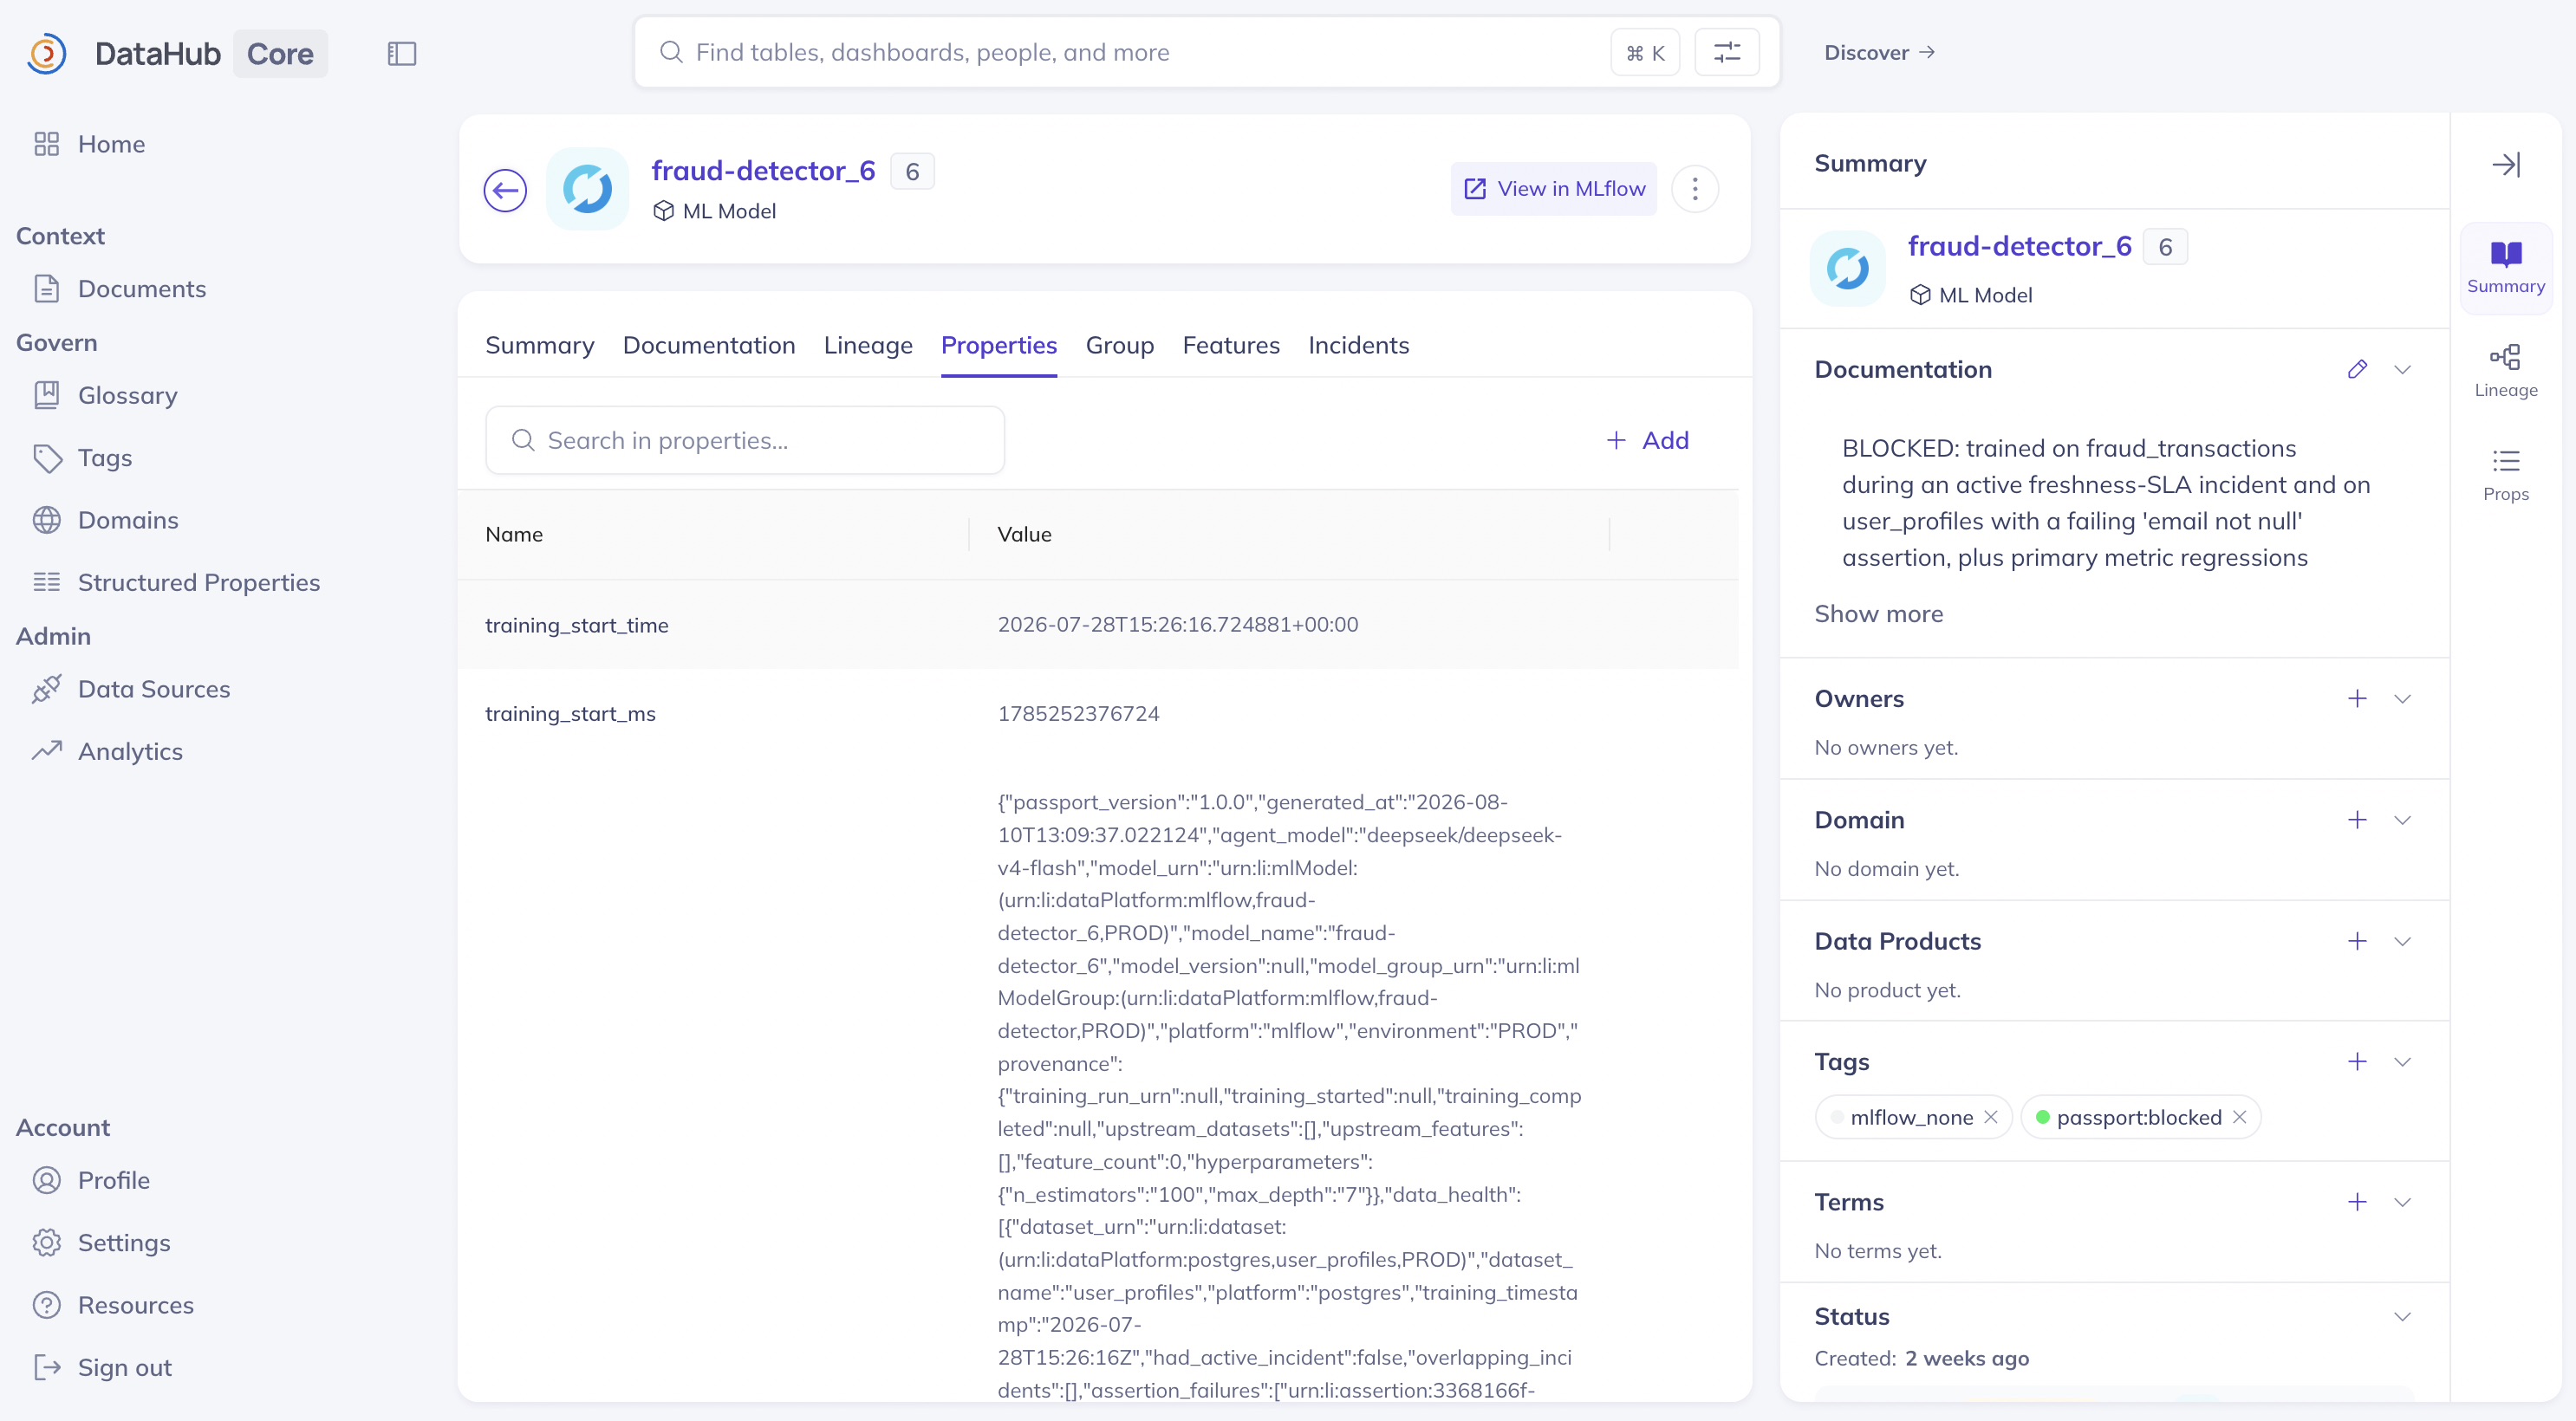Collapse the Domain section chevron
This screenshot has height=1421, width=2576.
pos(2402,820)
